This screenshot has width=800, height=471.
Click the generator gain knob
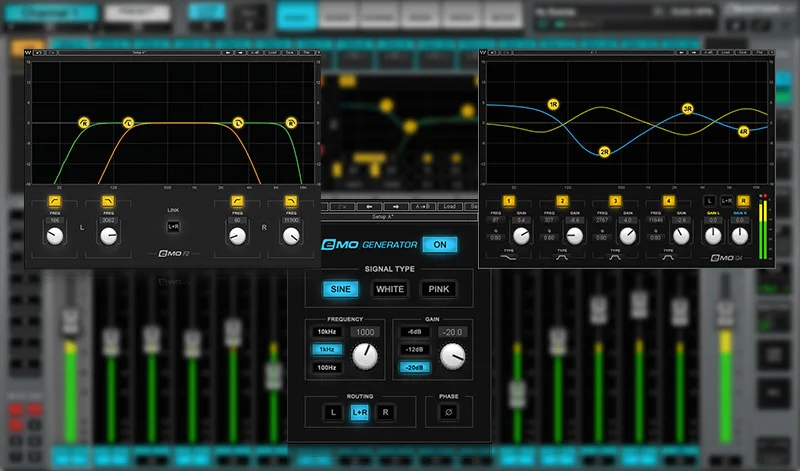[x=453, y=356]
